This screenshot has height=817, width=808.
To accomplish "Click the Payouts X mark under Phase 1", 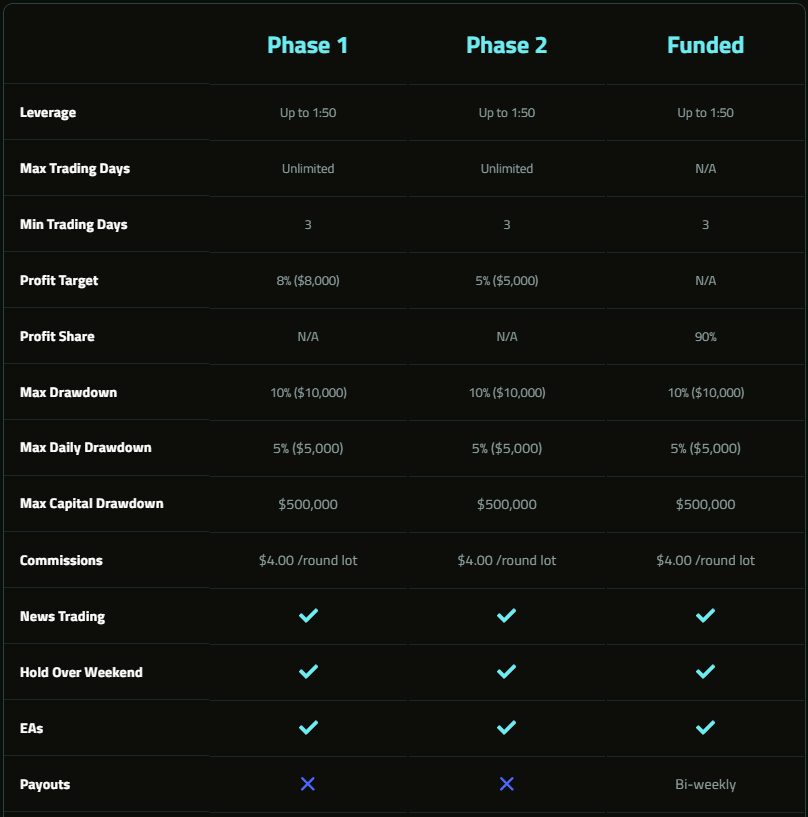I will coord(308,784).
